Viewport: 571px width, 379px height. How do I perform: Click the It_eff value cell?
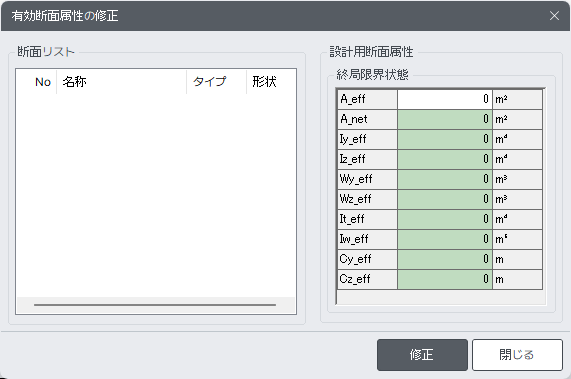pyautogui.click(x=445, y=220)
